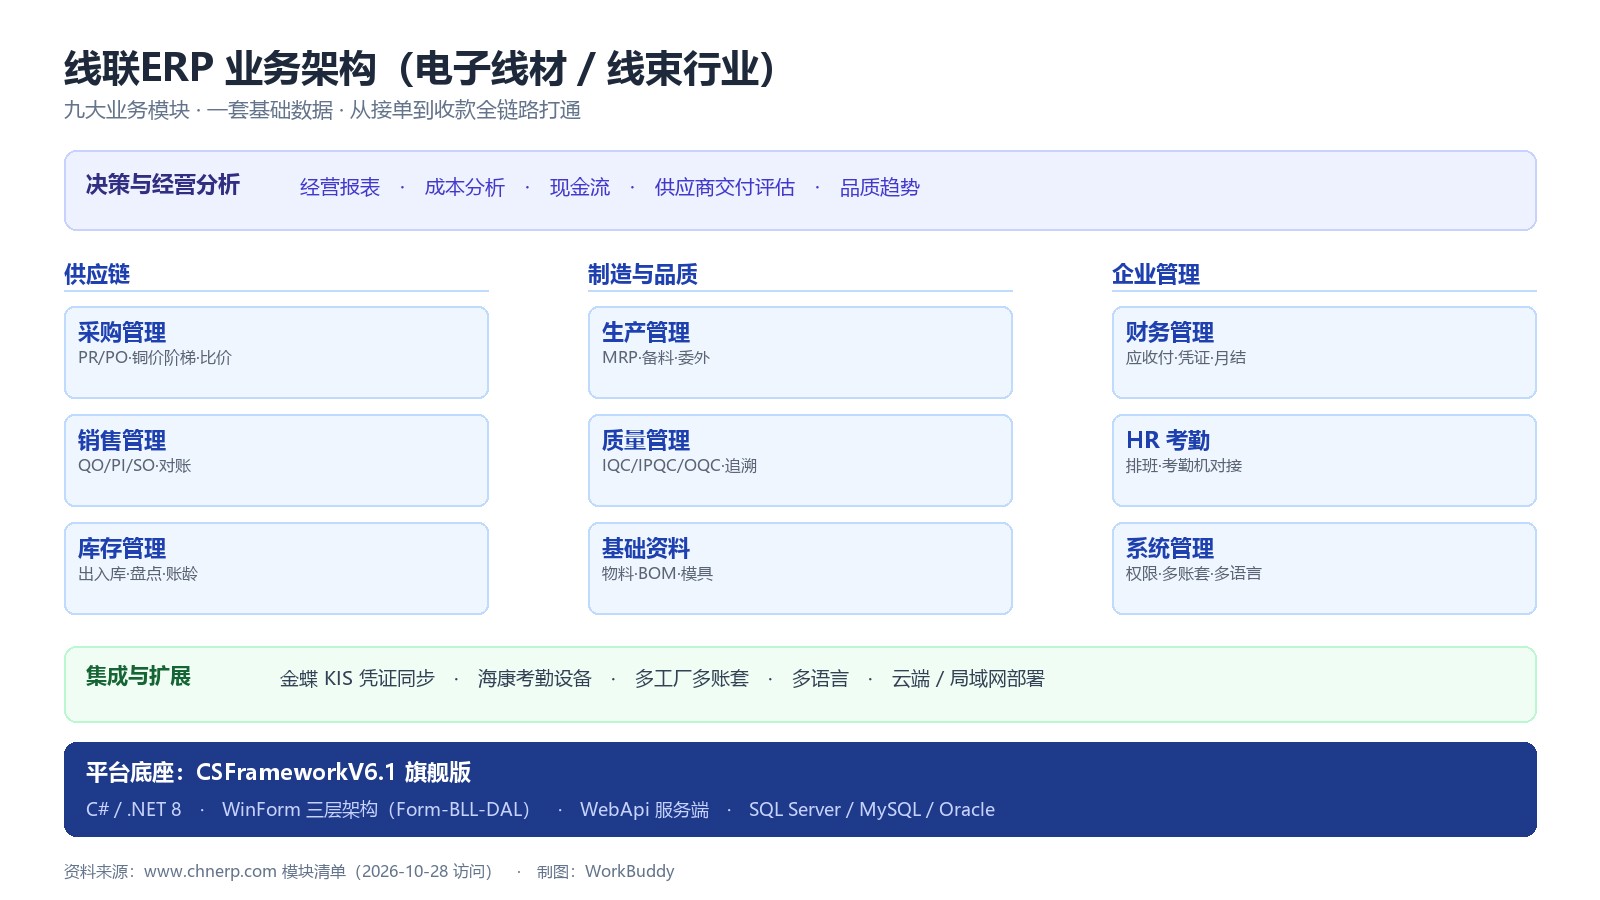Open the 系统管理 module title
Image resolution: width=1600 pixels, height=900 pixels.
1170,548
